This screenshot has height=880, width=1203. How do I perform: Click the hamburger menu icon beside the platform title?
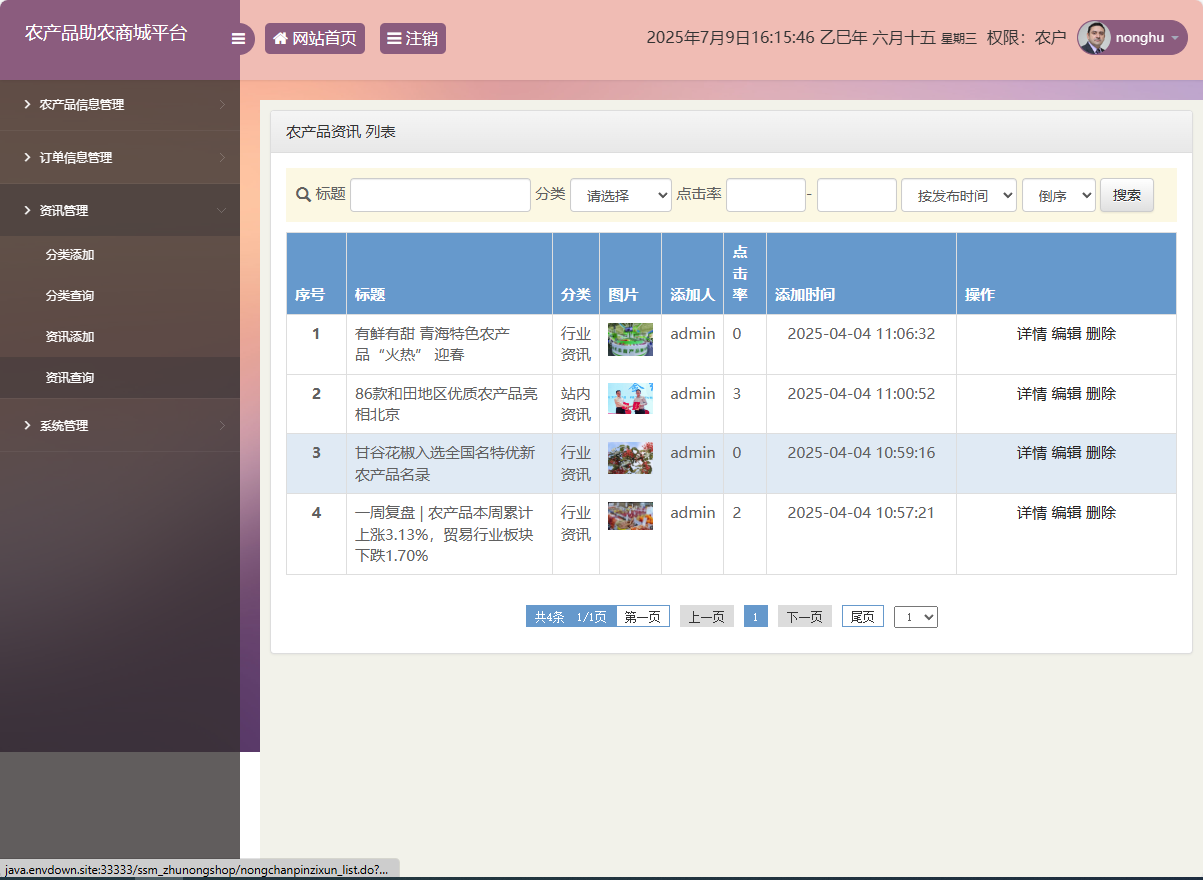[239, 38]
